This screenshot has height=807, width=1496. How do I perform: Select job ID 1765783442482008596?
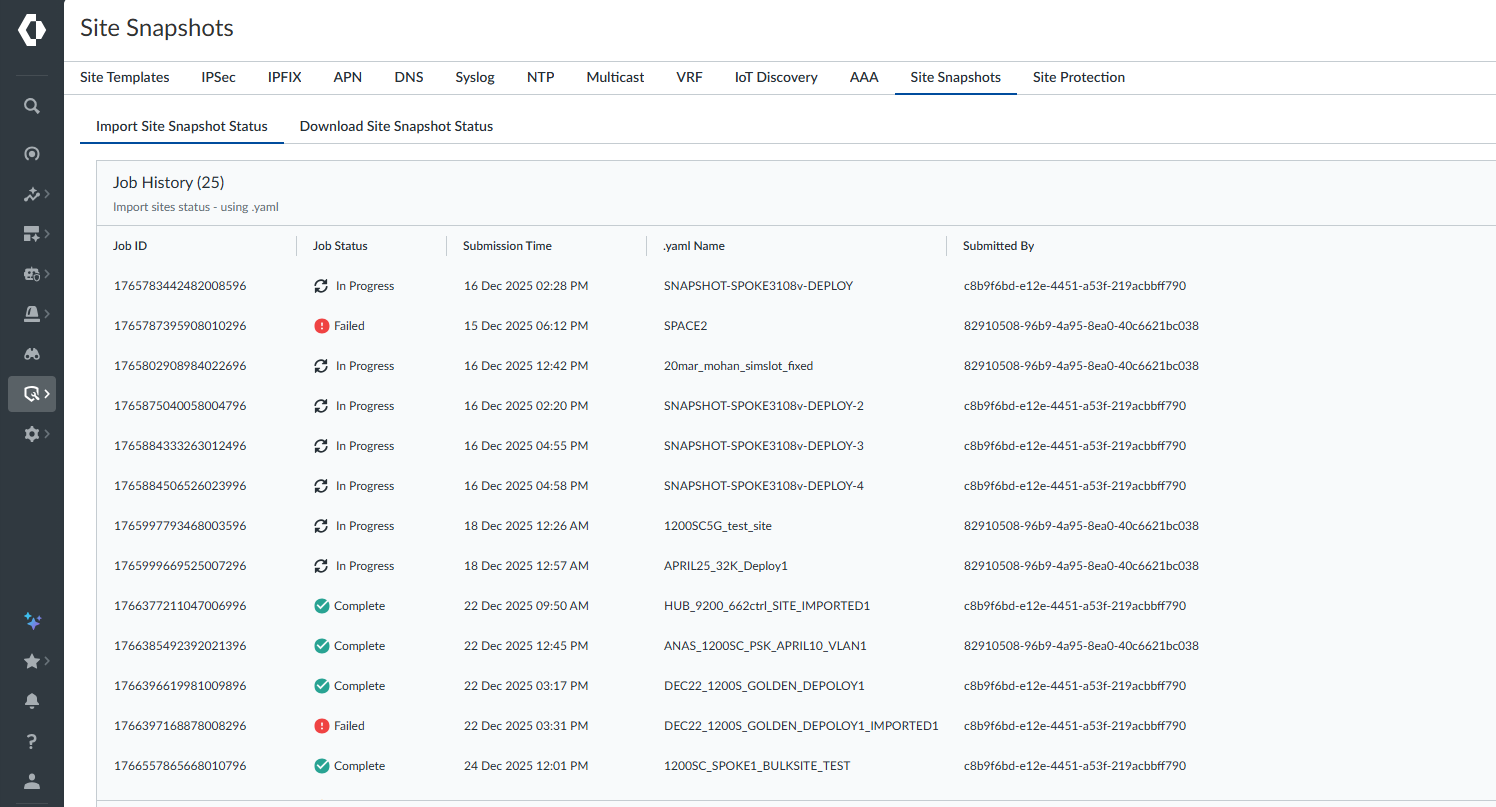(x=179, y=286)
